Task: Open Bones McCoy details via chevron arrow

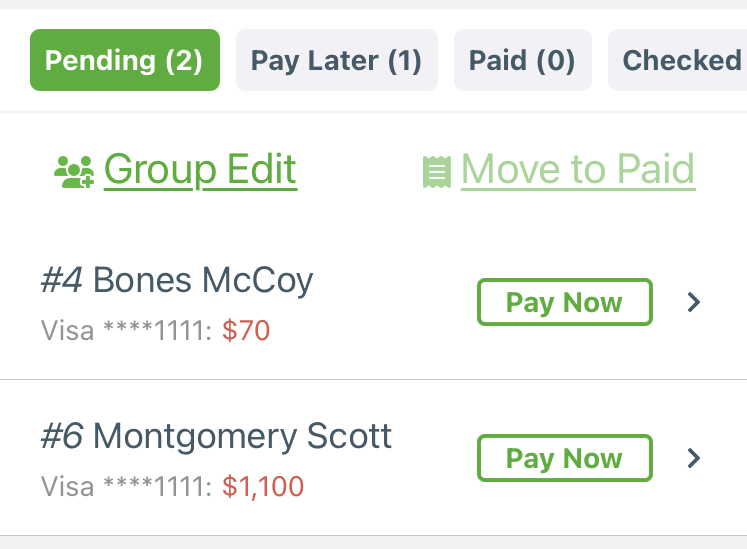Action: (694, 302)
